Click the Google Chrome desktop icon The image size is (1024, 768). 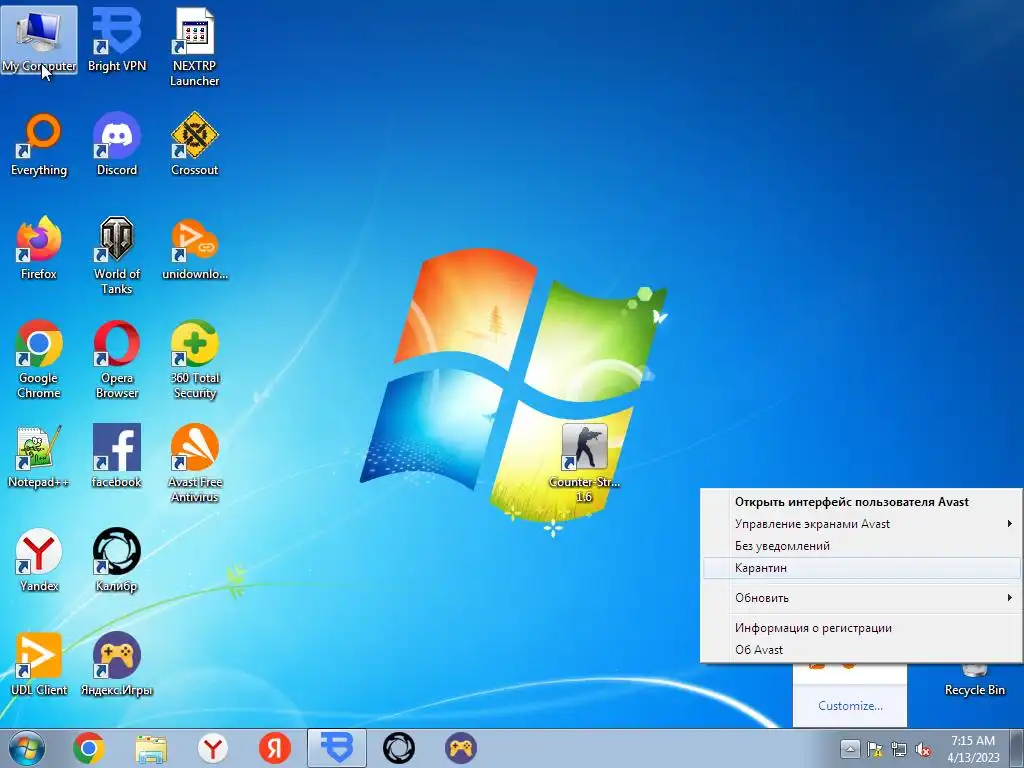(x=39, y=359)
